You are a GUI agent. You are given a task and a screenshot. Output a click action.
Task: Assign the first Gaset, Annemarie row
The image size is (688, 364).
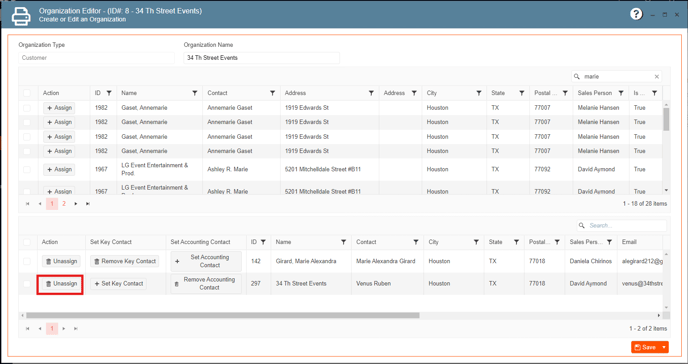pyautogui.click(x=59, y=108)
